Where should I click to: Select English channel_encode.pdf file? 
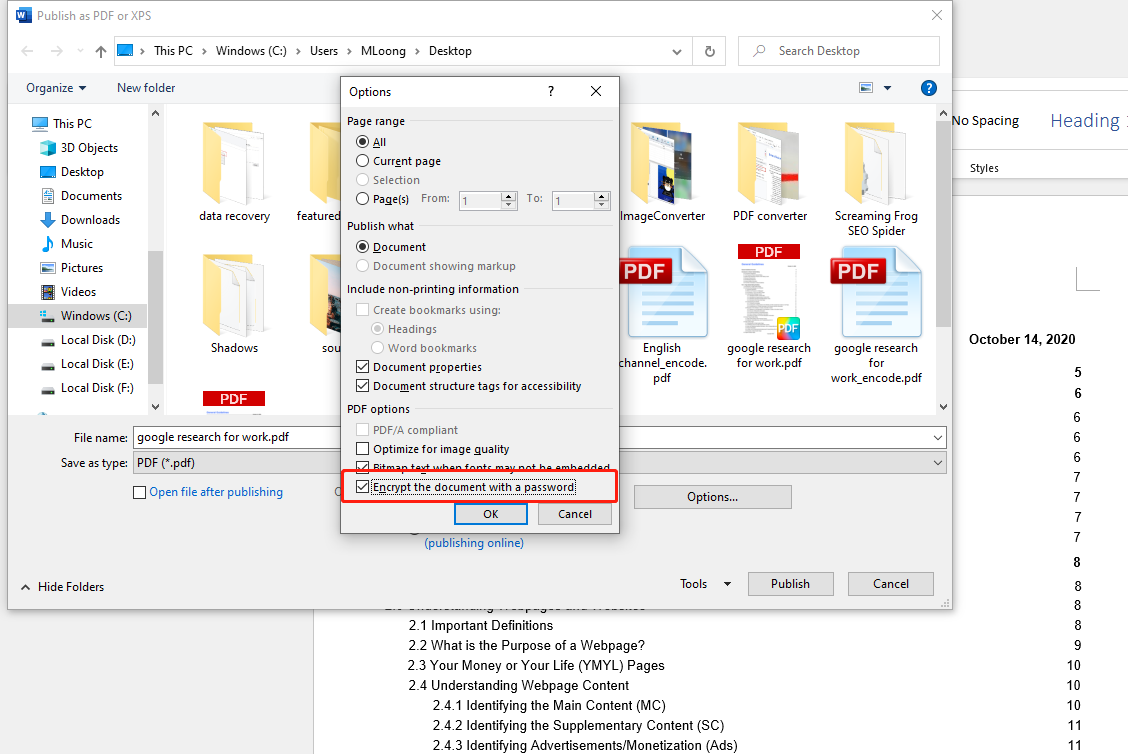tap(662, 314)
